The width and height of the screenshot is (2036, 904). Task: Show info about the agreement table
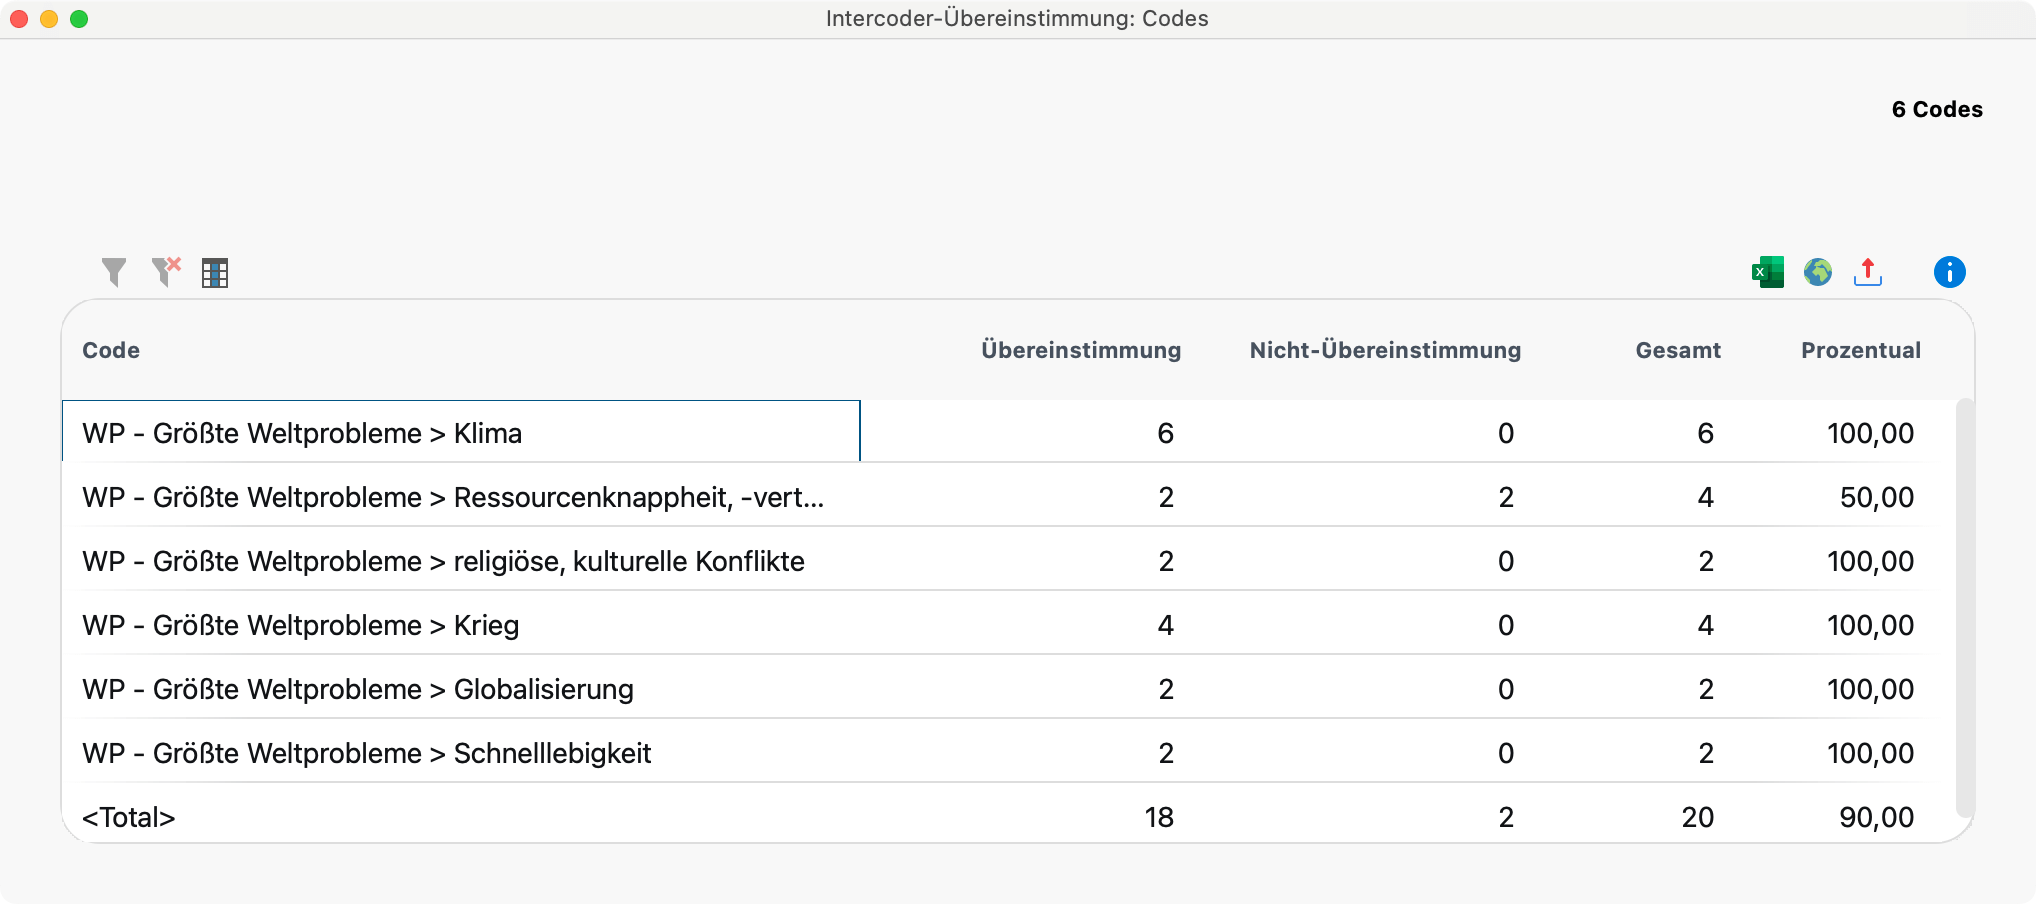click(x=1948, y=271)
